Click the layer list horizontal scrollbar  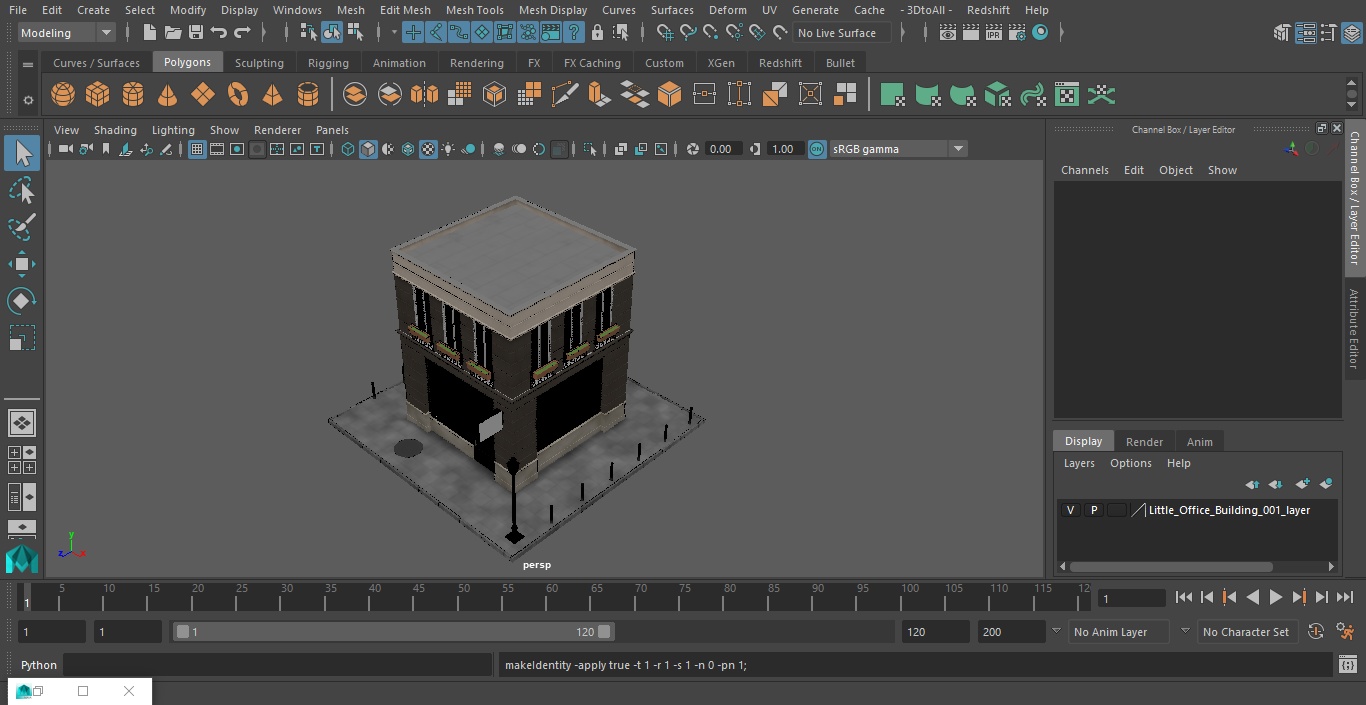pyautogui.click(x=1171, y=566)
